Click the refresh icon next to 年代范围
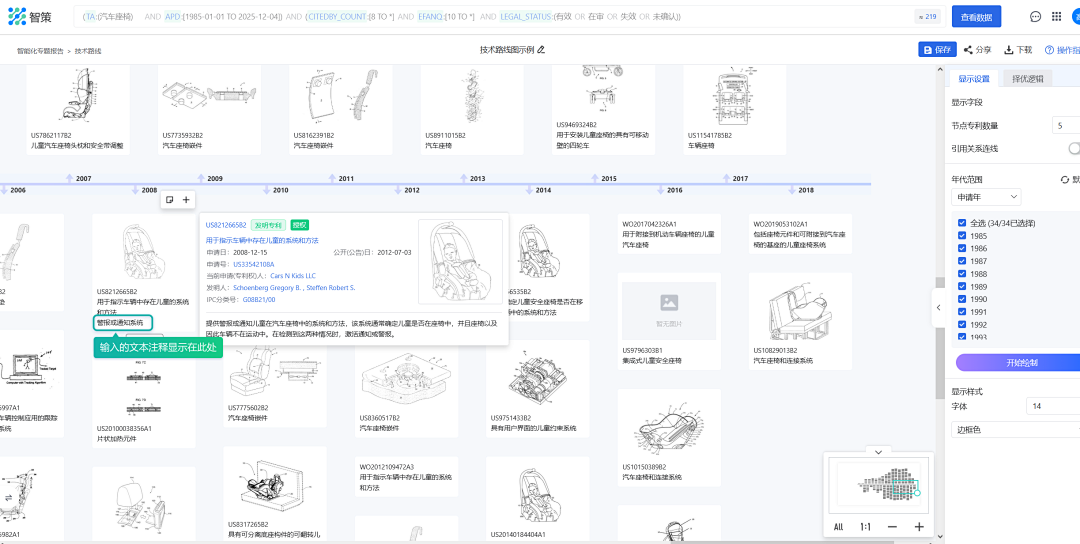The height and width of the screenshot is (544, 1080). [x=1064, y=180]
